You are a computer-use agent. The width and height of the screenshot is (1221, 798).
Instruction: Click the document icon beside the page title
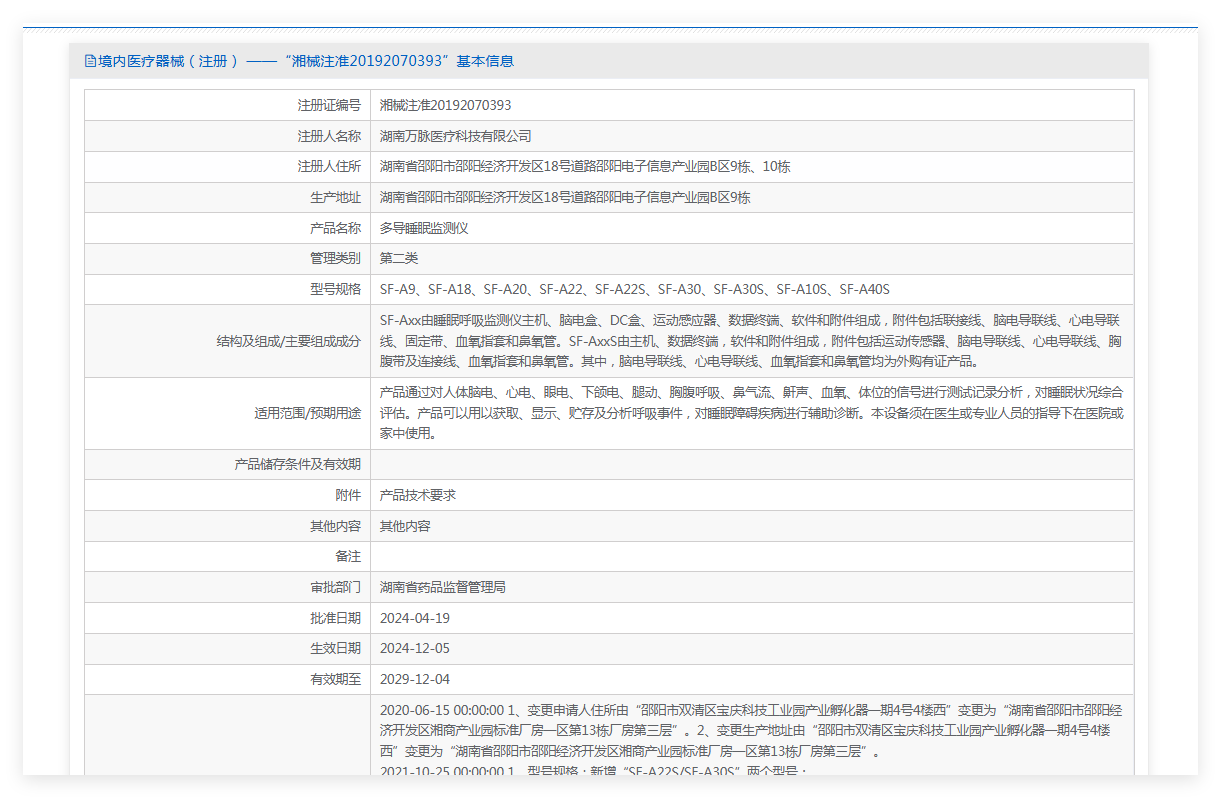point(91,61)
